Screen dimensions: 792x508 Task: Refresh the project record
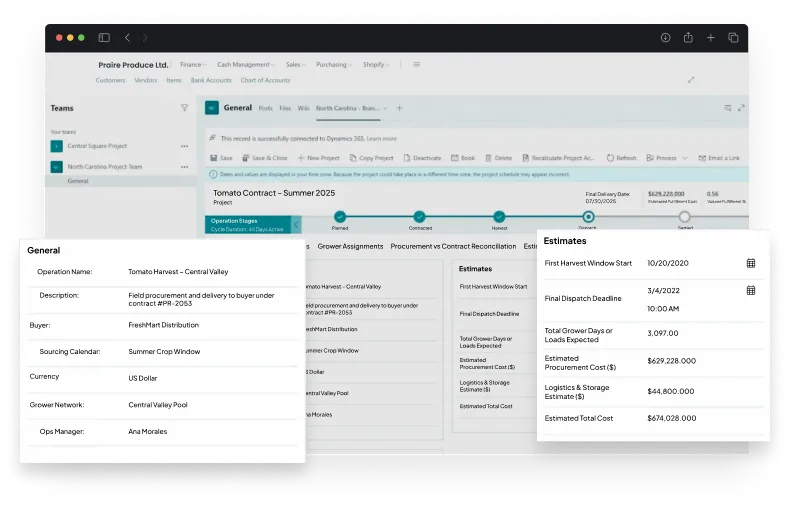(x=621, y=158)
